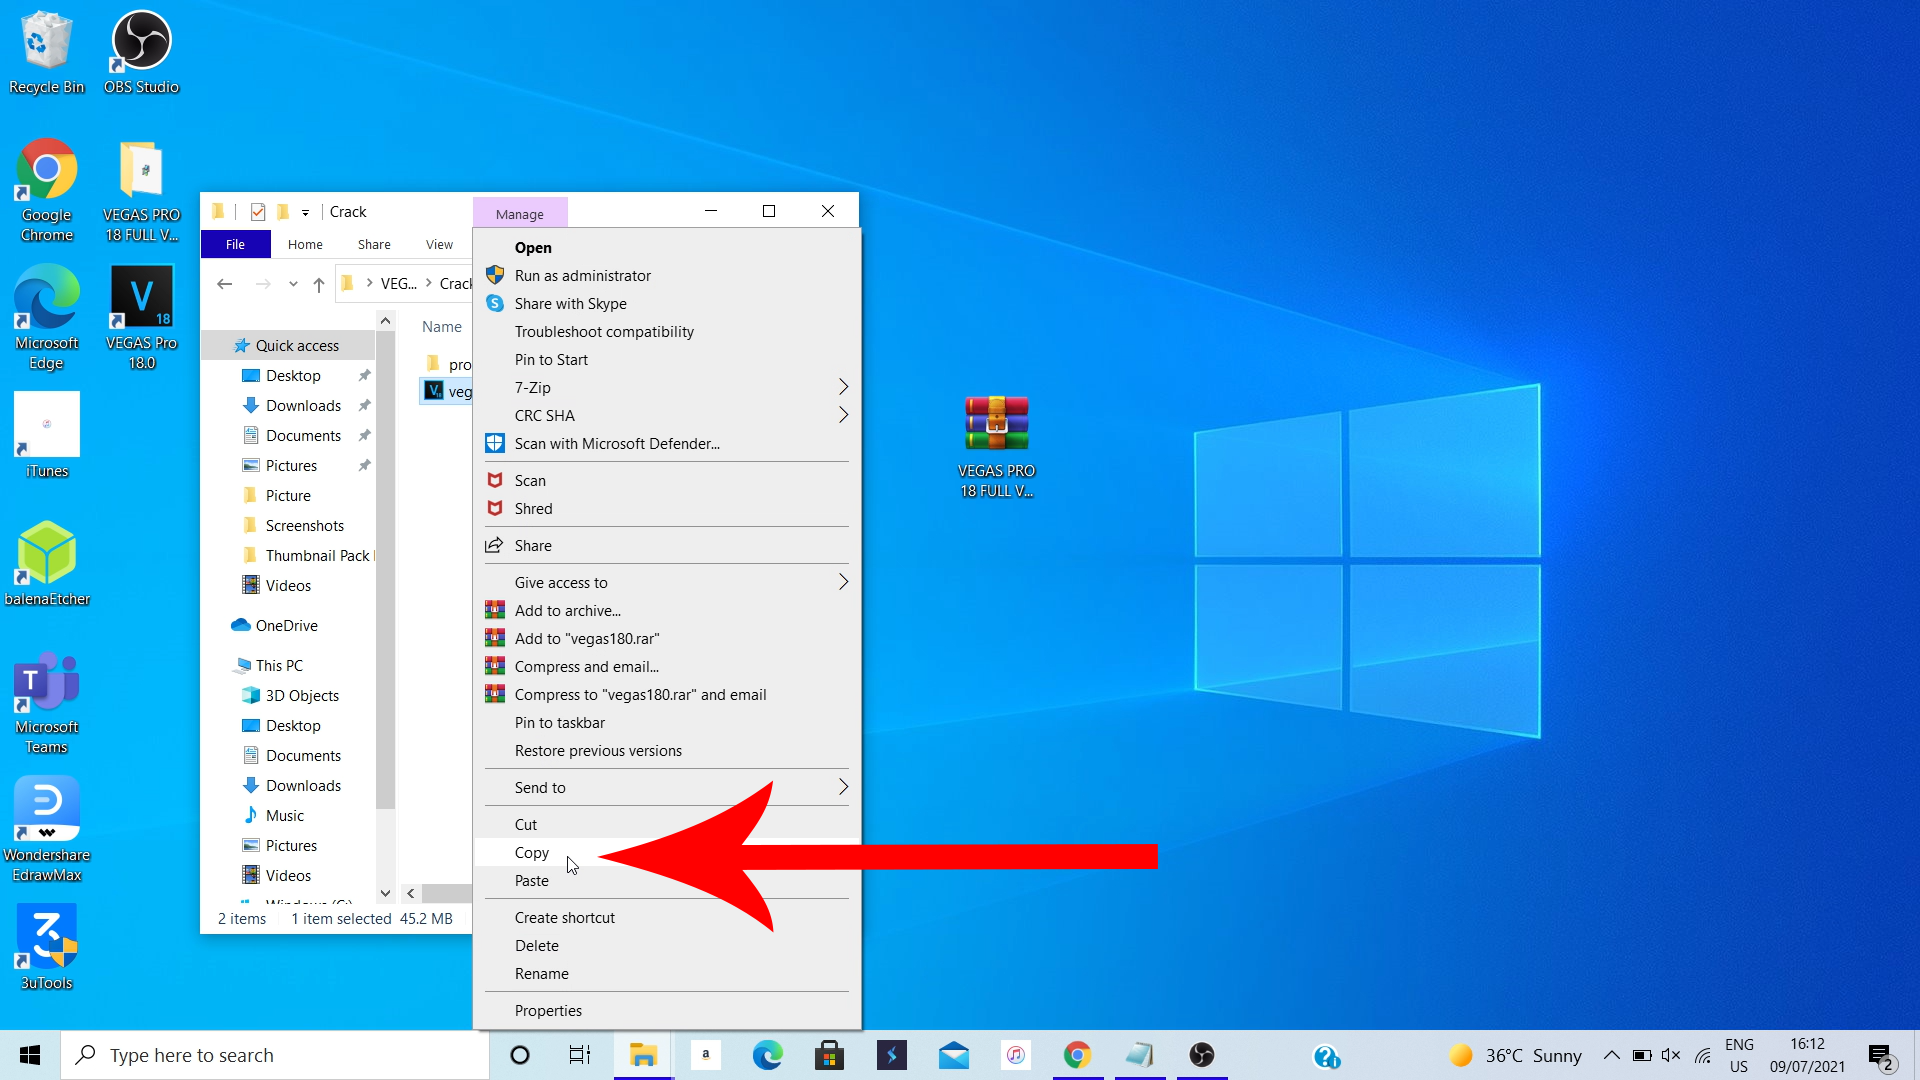Toggle properties checkmark icon in title bar
The width and height of the screenshot is (1920, 1080).
(258, 212)
